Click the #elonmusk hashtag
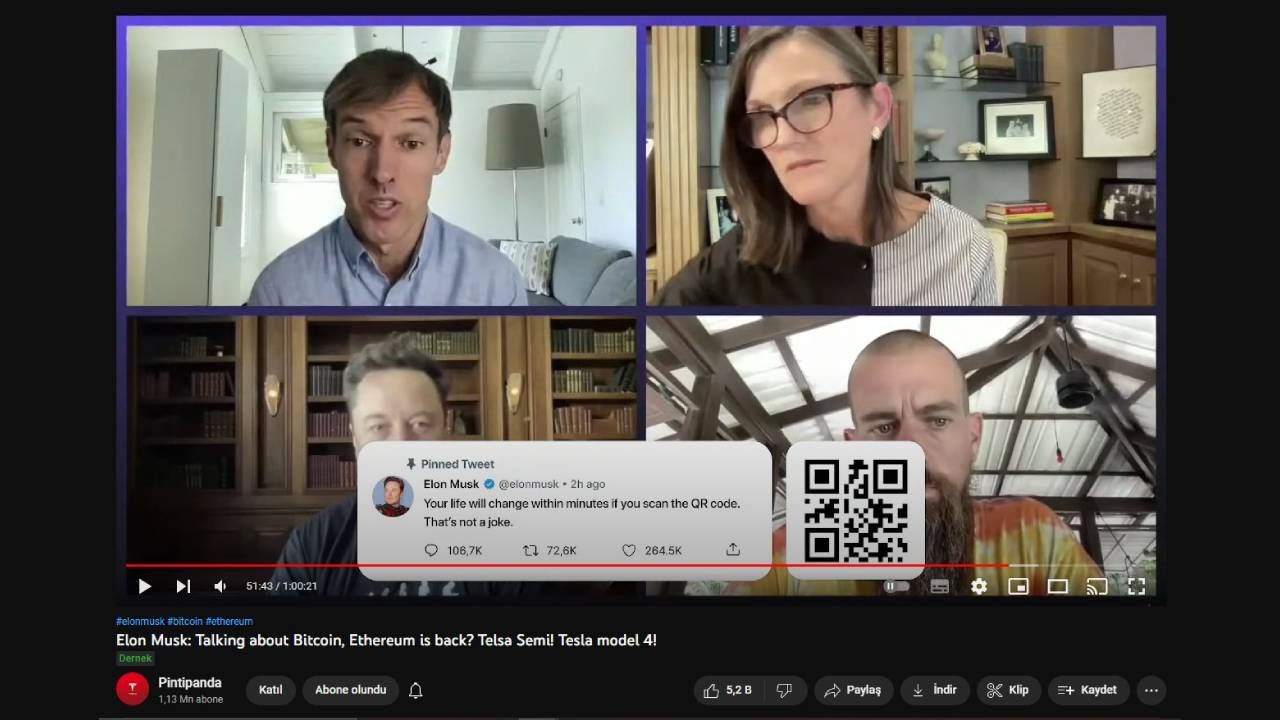The height and width of the screenshot is (720, 1280). [140, 621]
